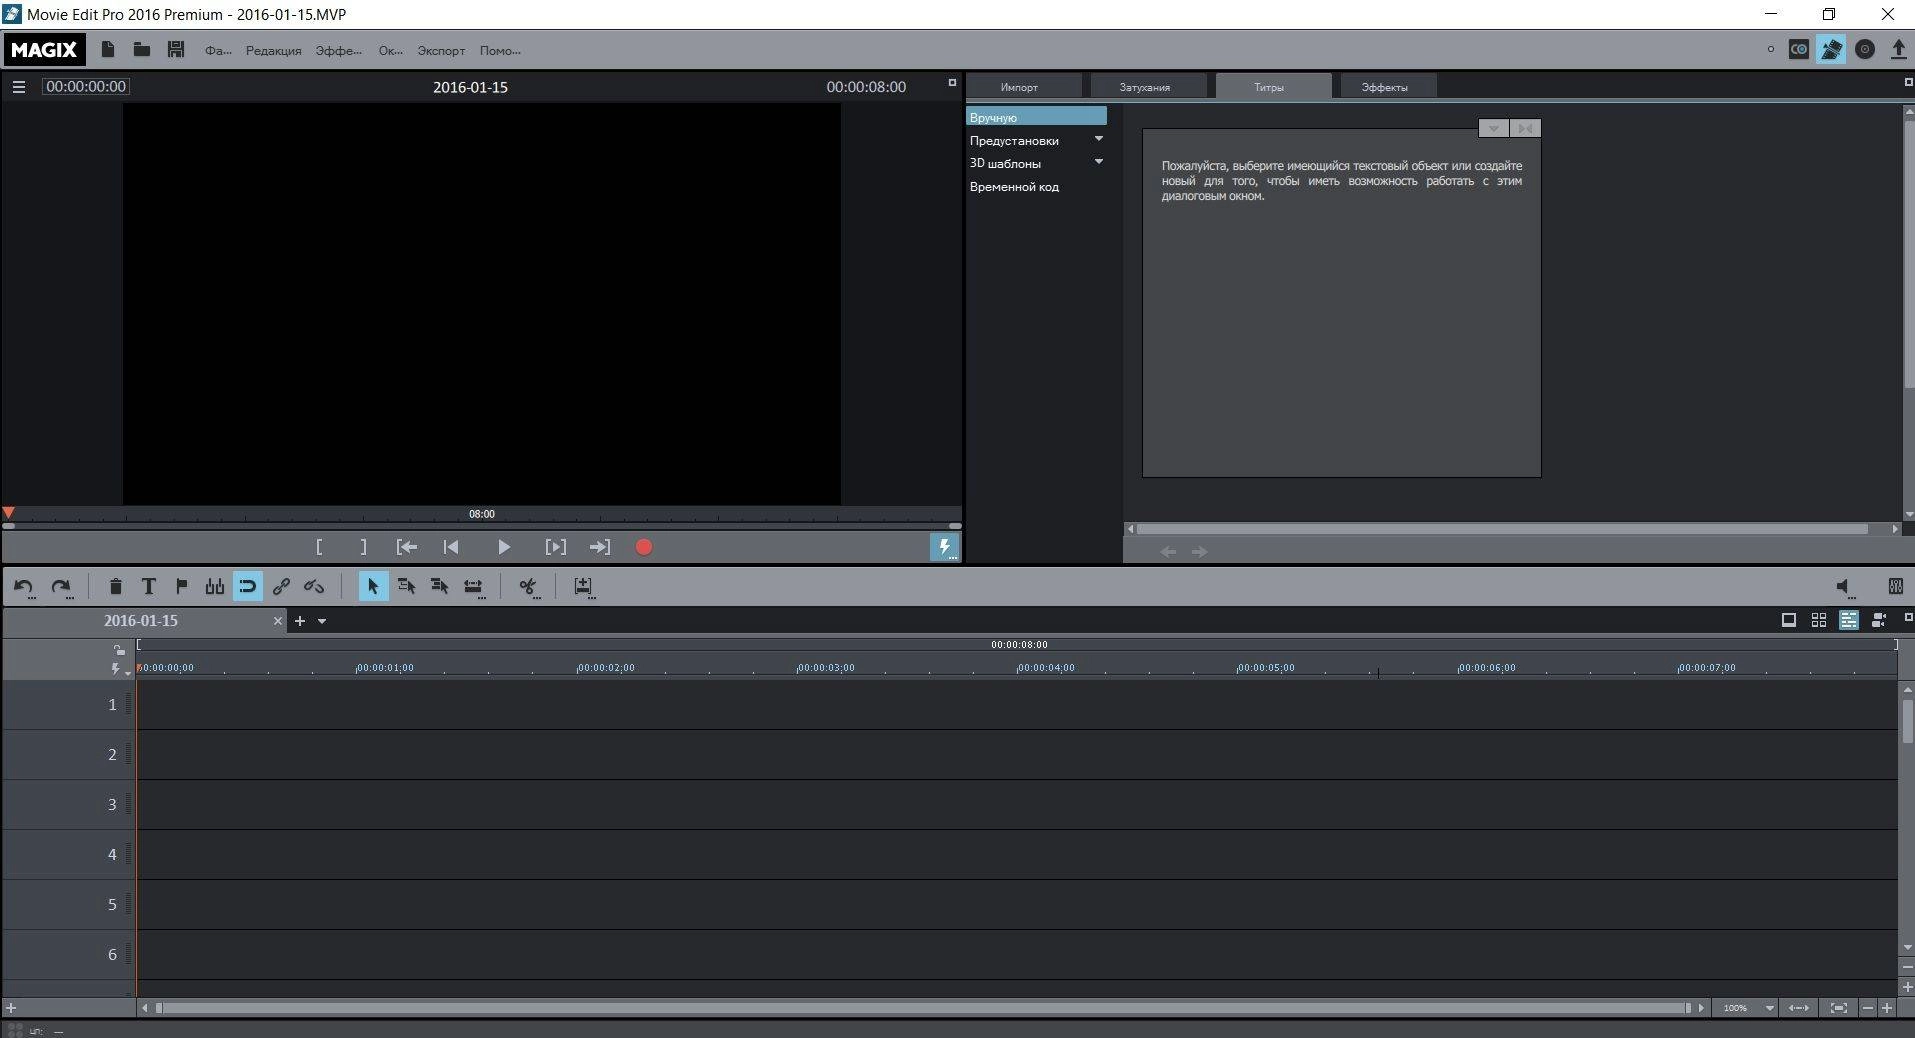Open the preview monitor hamburger menu
Viewport: 1915px width, 1038px height.
(x=18, y=87)
